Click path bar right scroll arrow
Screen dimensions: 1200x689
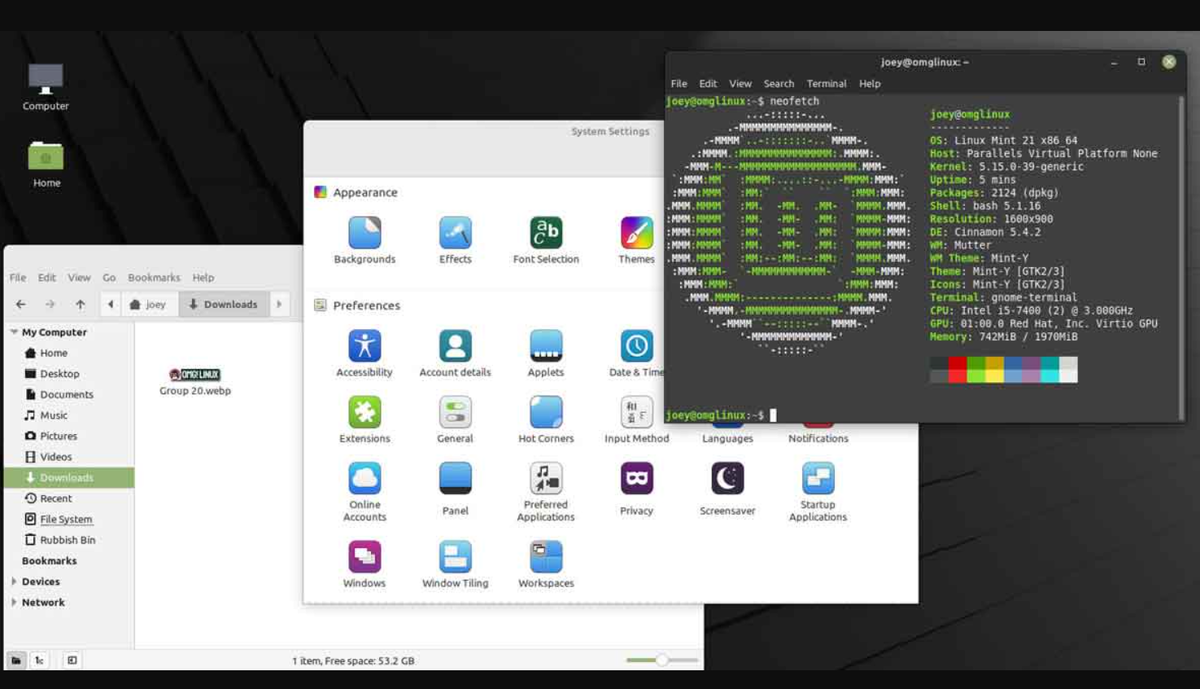click(279, 304)
